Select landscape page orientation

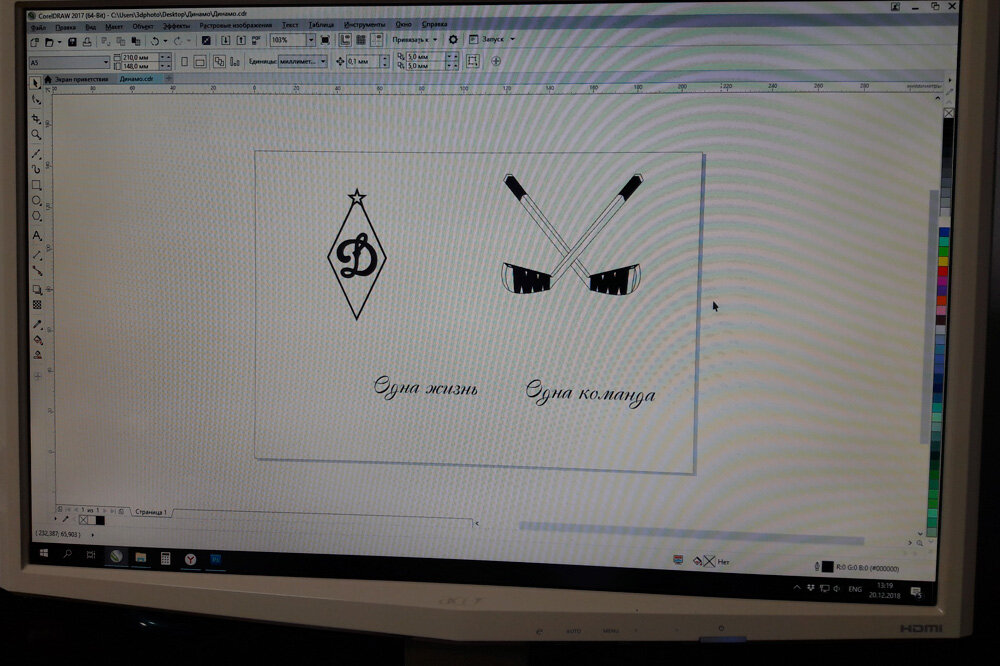[200, 62]
